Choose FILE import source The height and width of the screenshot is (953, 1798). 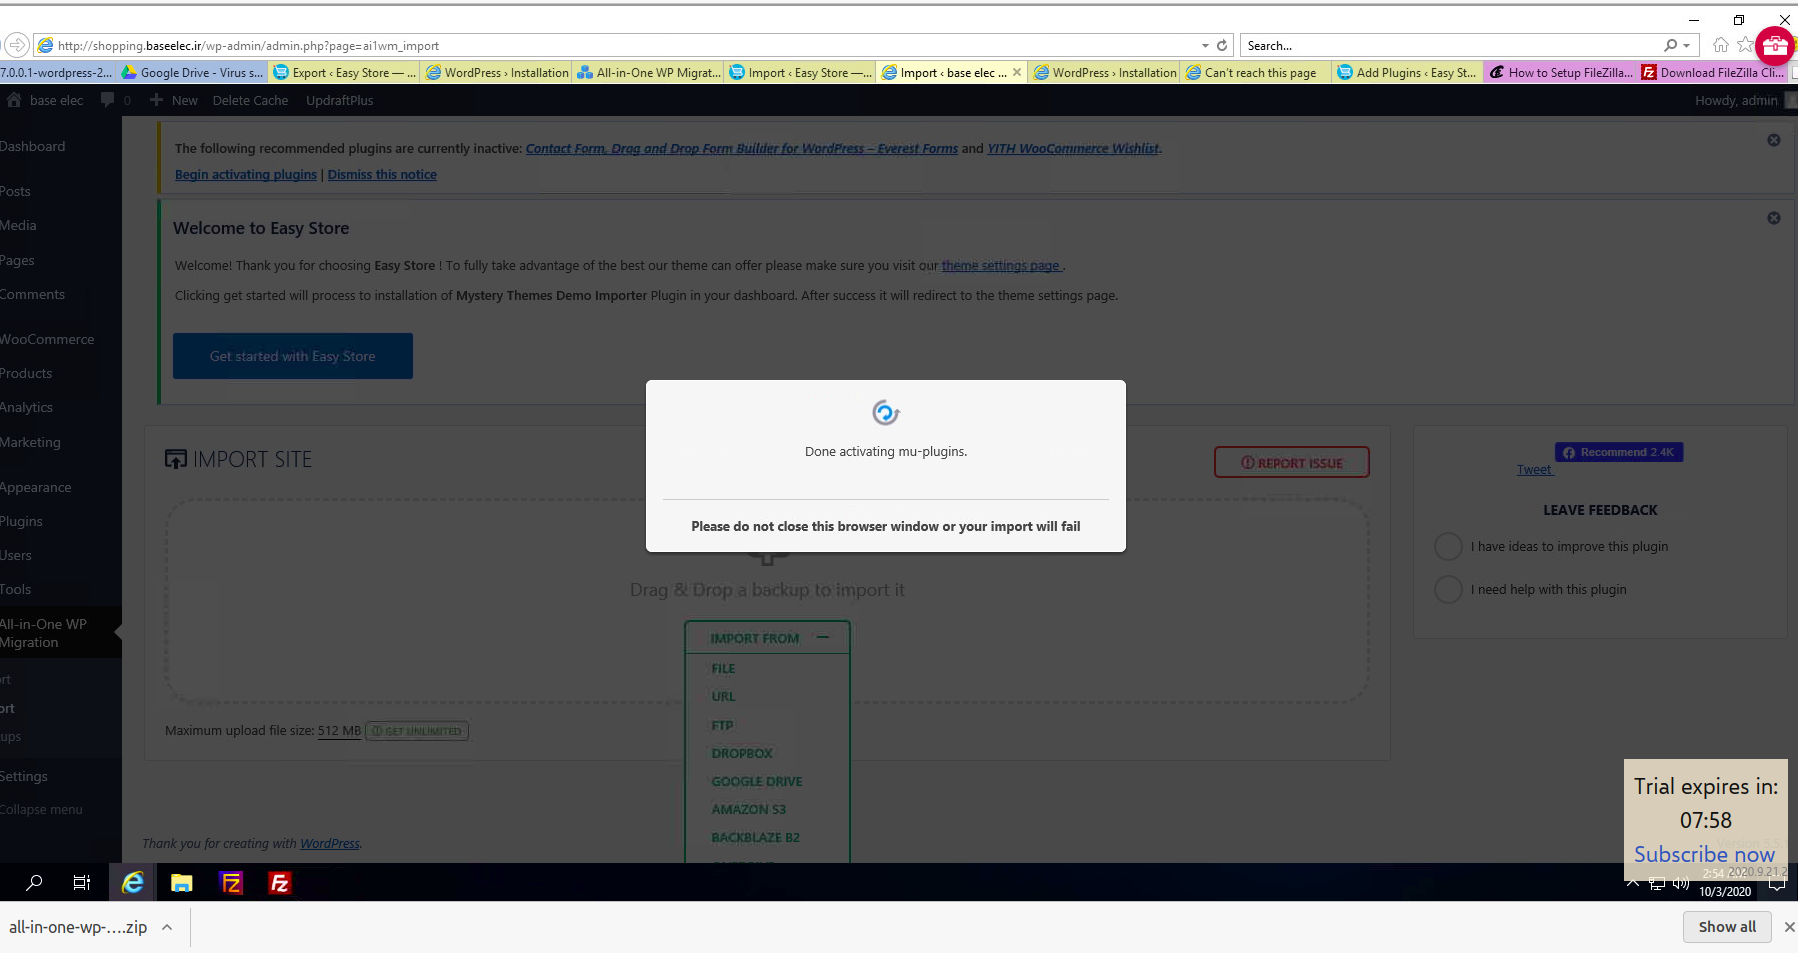click(723, 668)
